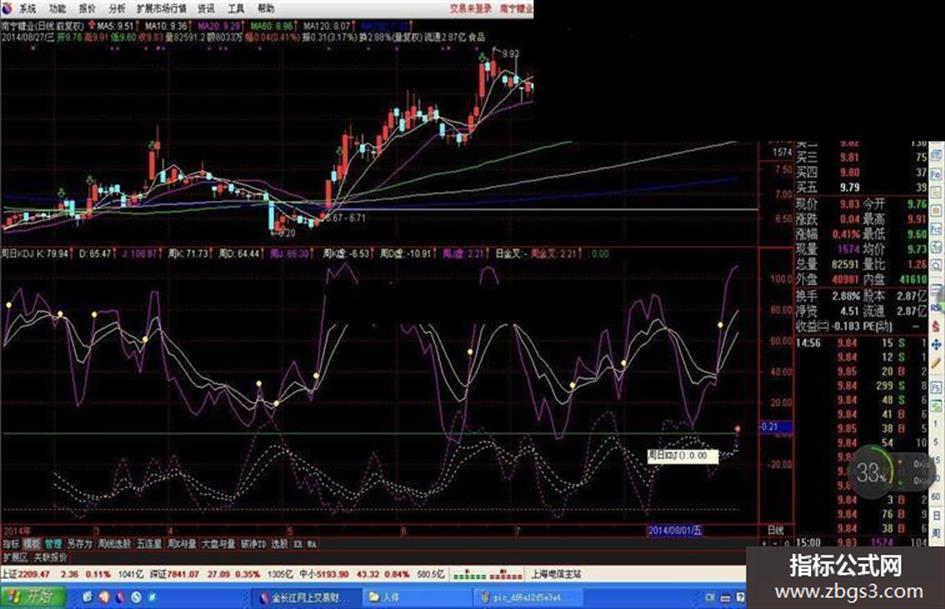Screen dimensions: 945x609
Task: Click the 买五 9.79 order row
Action: coord(861,188)
